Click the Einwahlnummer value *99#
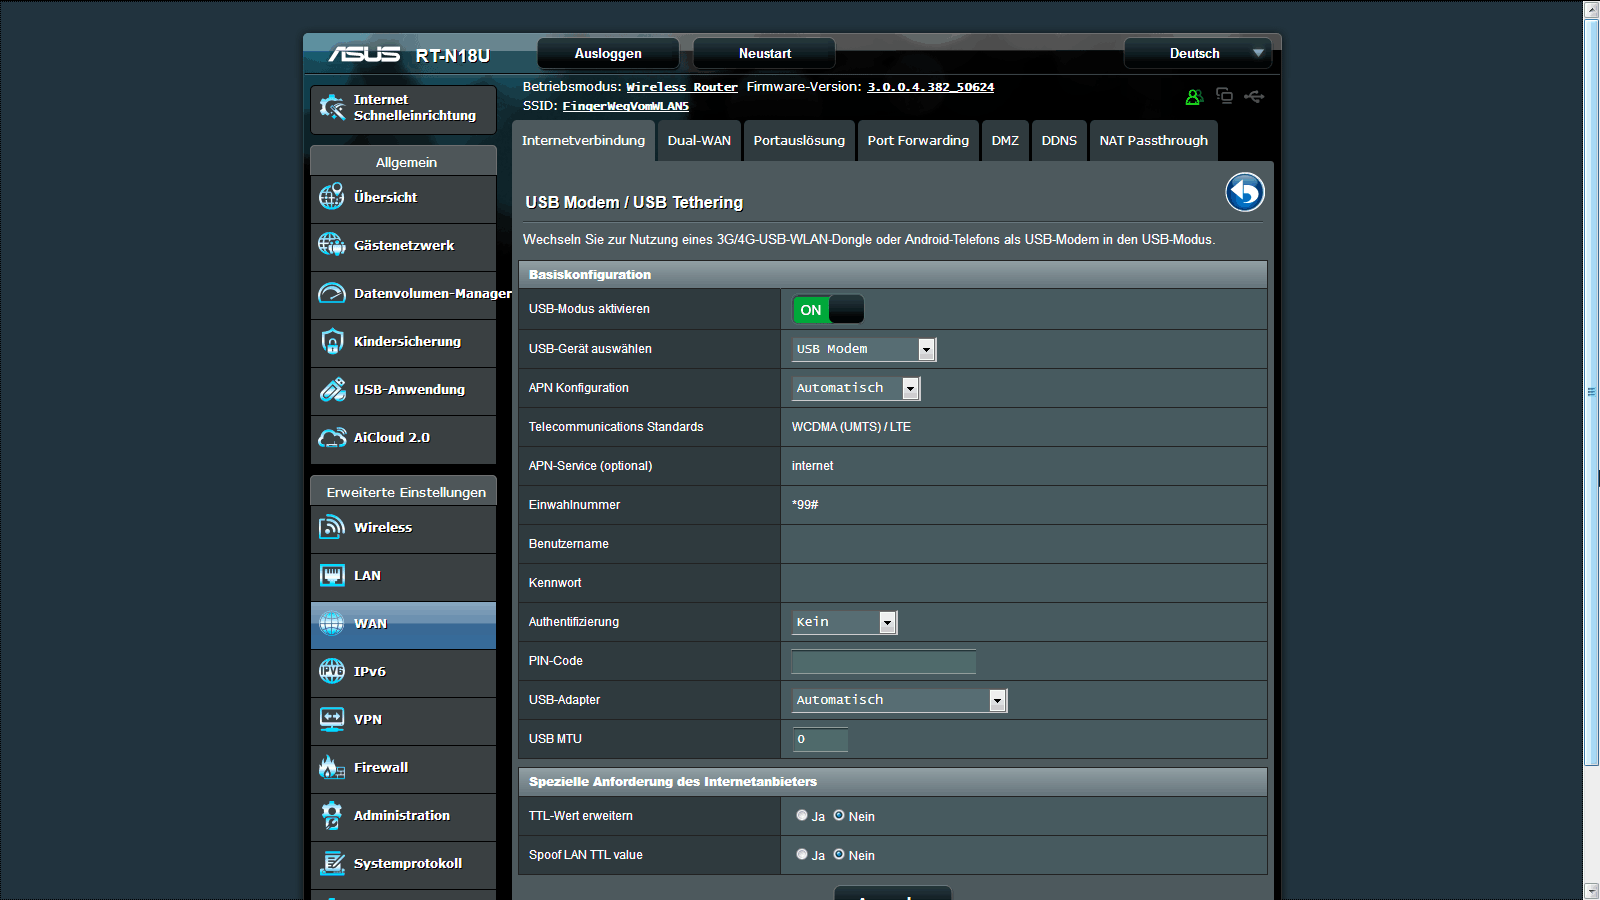Screen dimensions: 1600x900 (x=805, y=505)
